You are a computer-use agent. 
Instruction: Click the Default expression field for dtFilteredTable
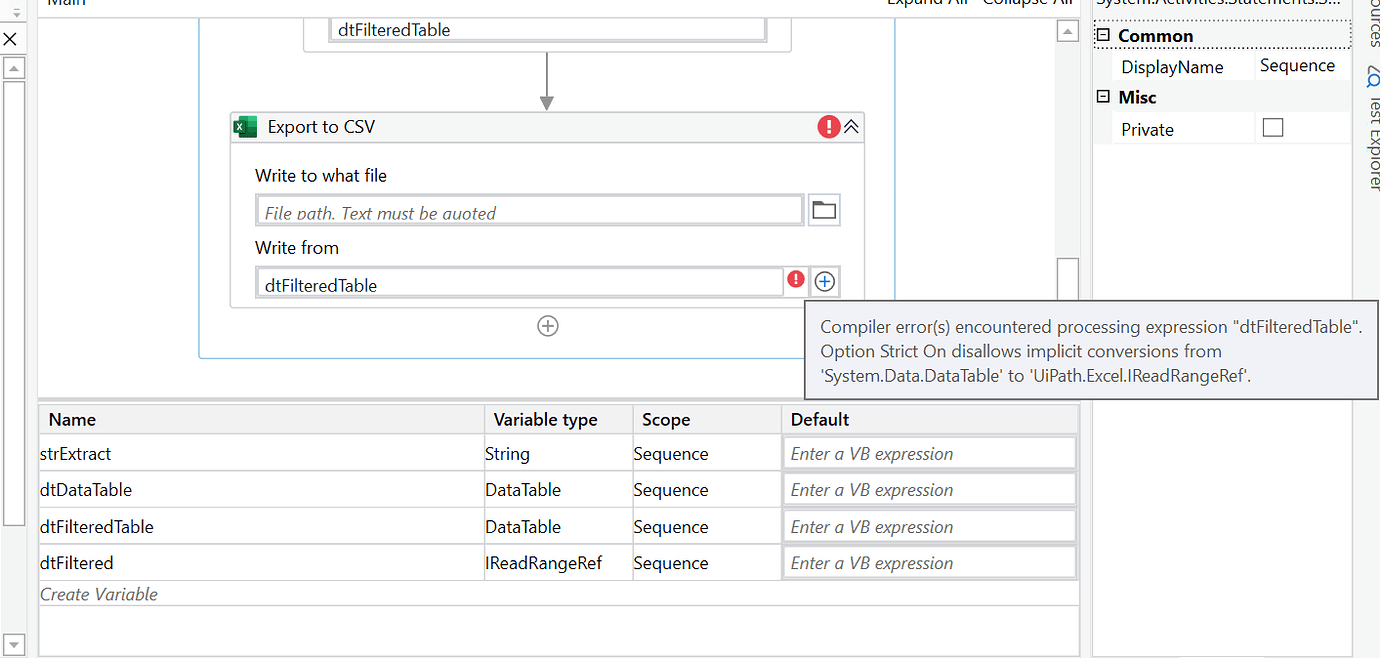tap(928, 526)
